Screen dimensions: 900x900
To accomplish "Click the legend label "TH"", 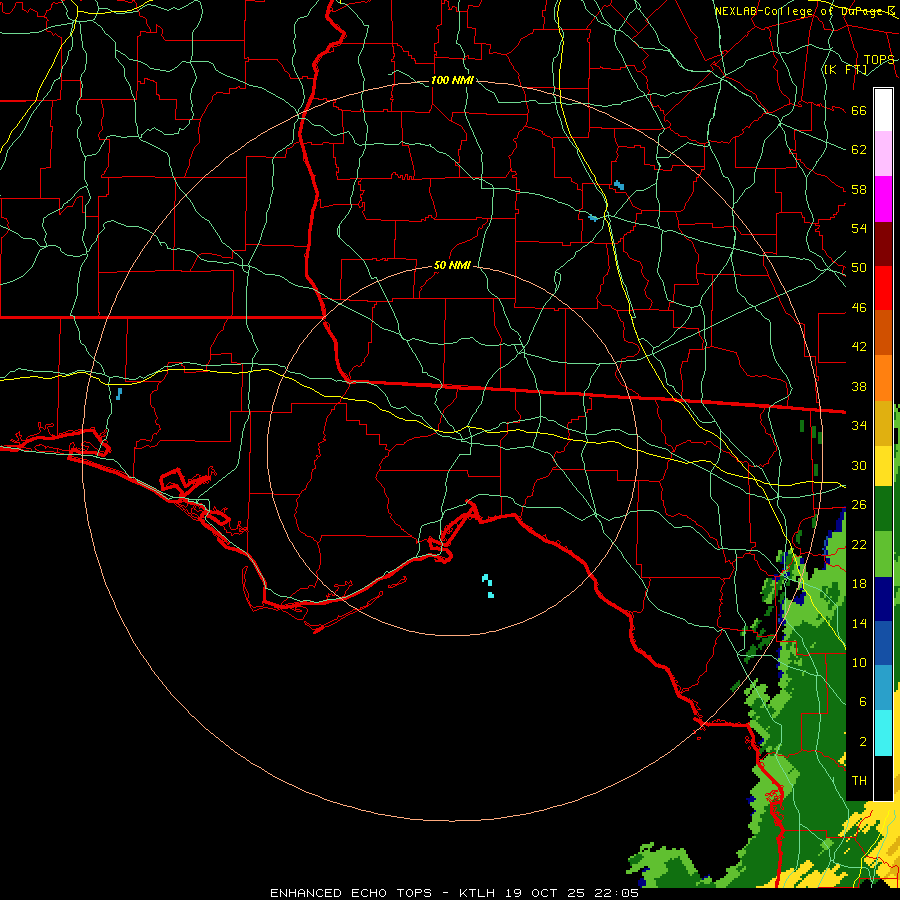I will pos(859,781).
